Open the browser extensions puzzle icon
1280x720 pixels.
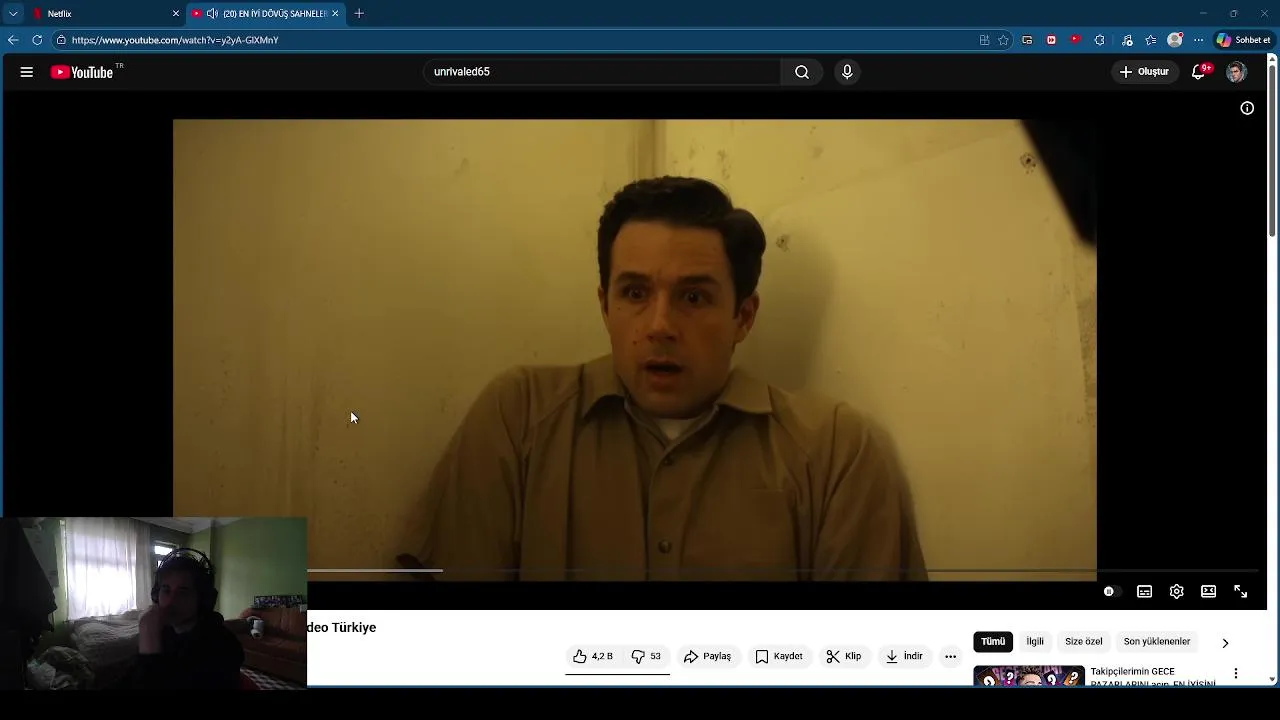[x=1099, y=40]
